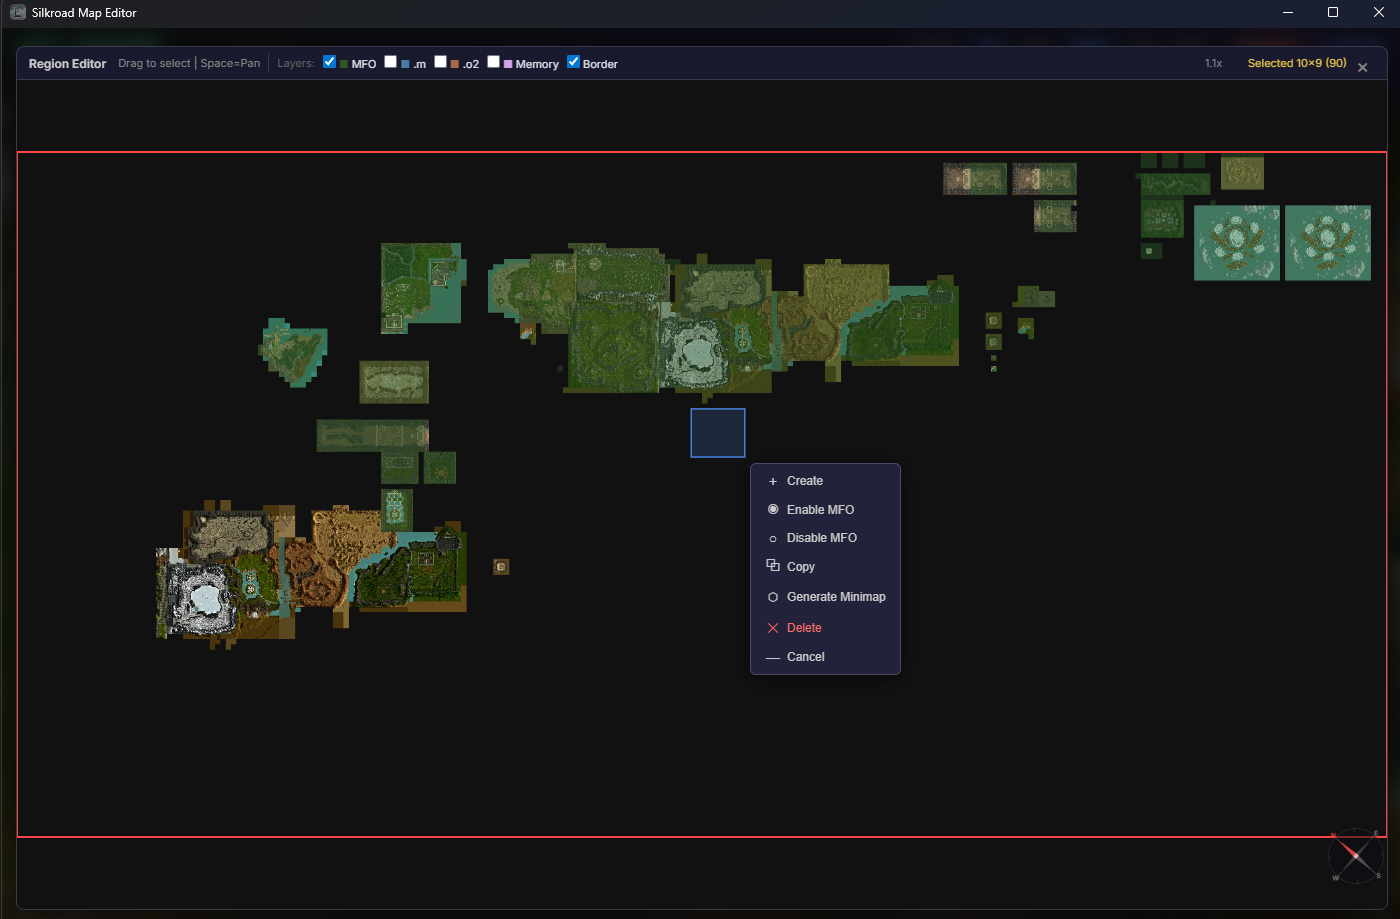Click the blue .m layer color swatch

click(x=405, y=64)
